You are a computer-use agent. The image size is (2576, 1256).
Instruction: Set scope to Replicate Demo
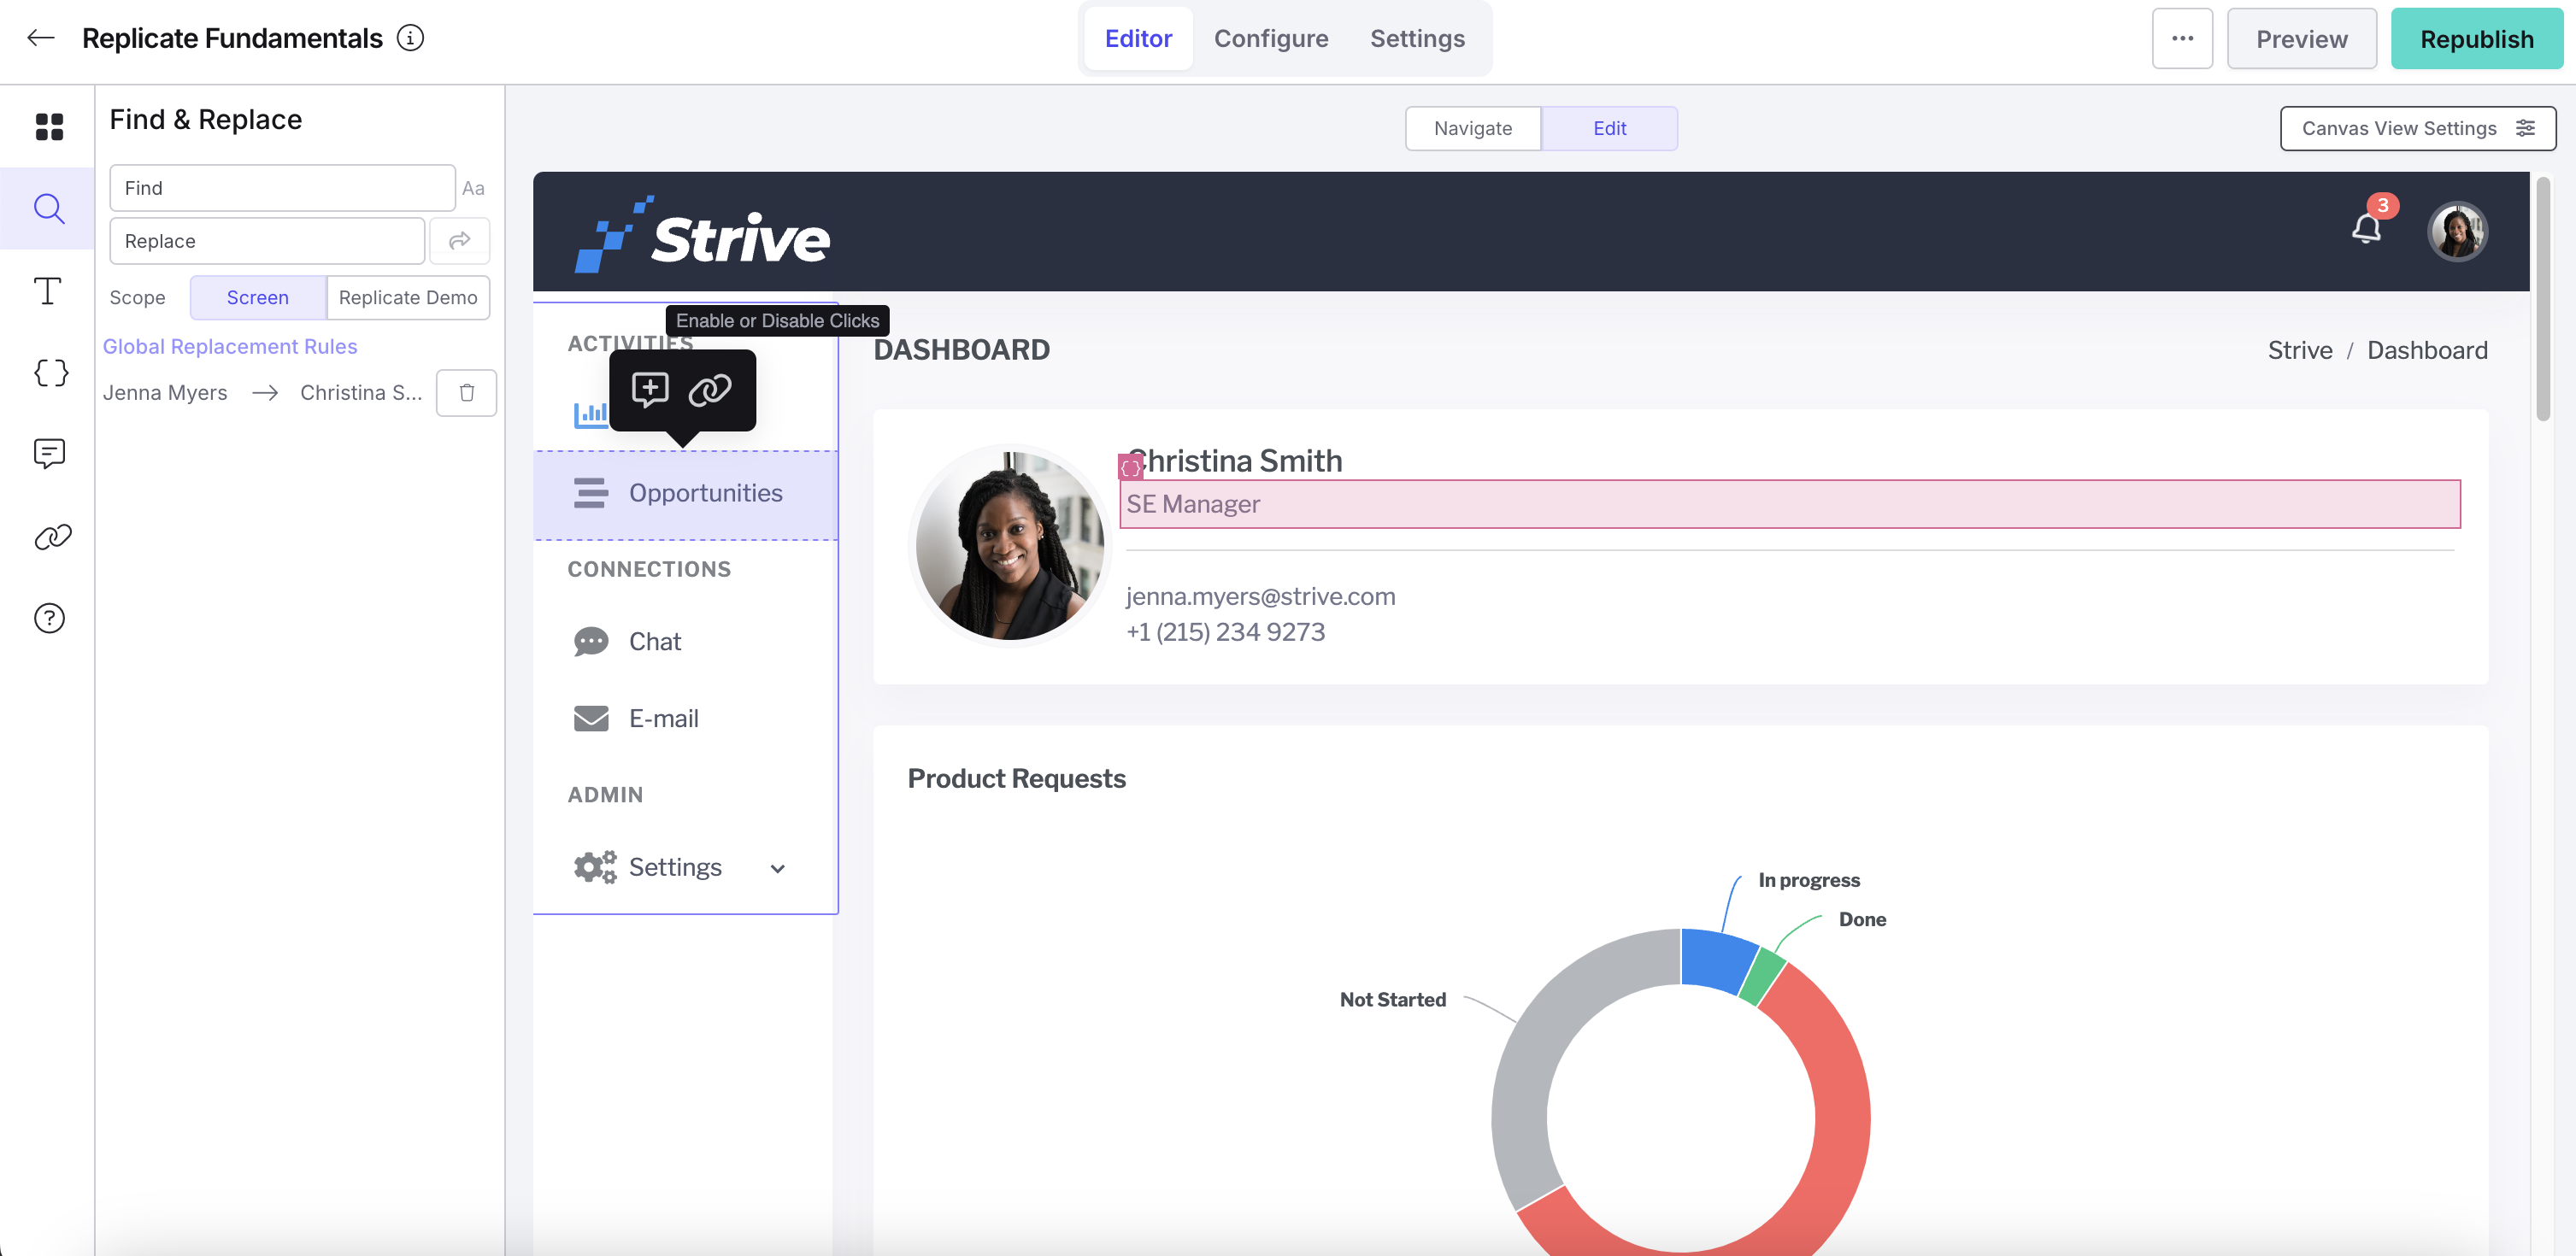coord(408,297)
